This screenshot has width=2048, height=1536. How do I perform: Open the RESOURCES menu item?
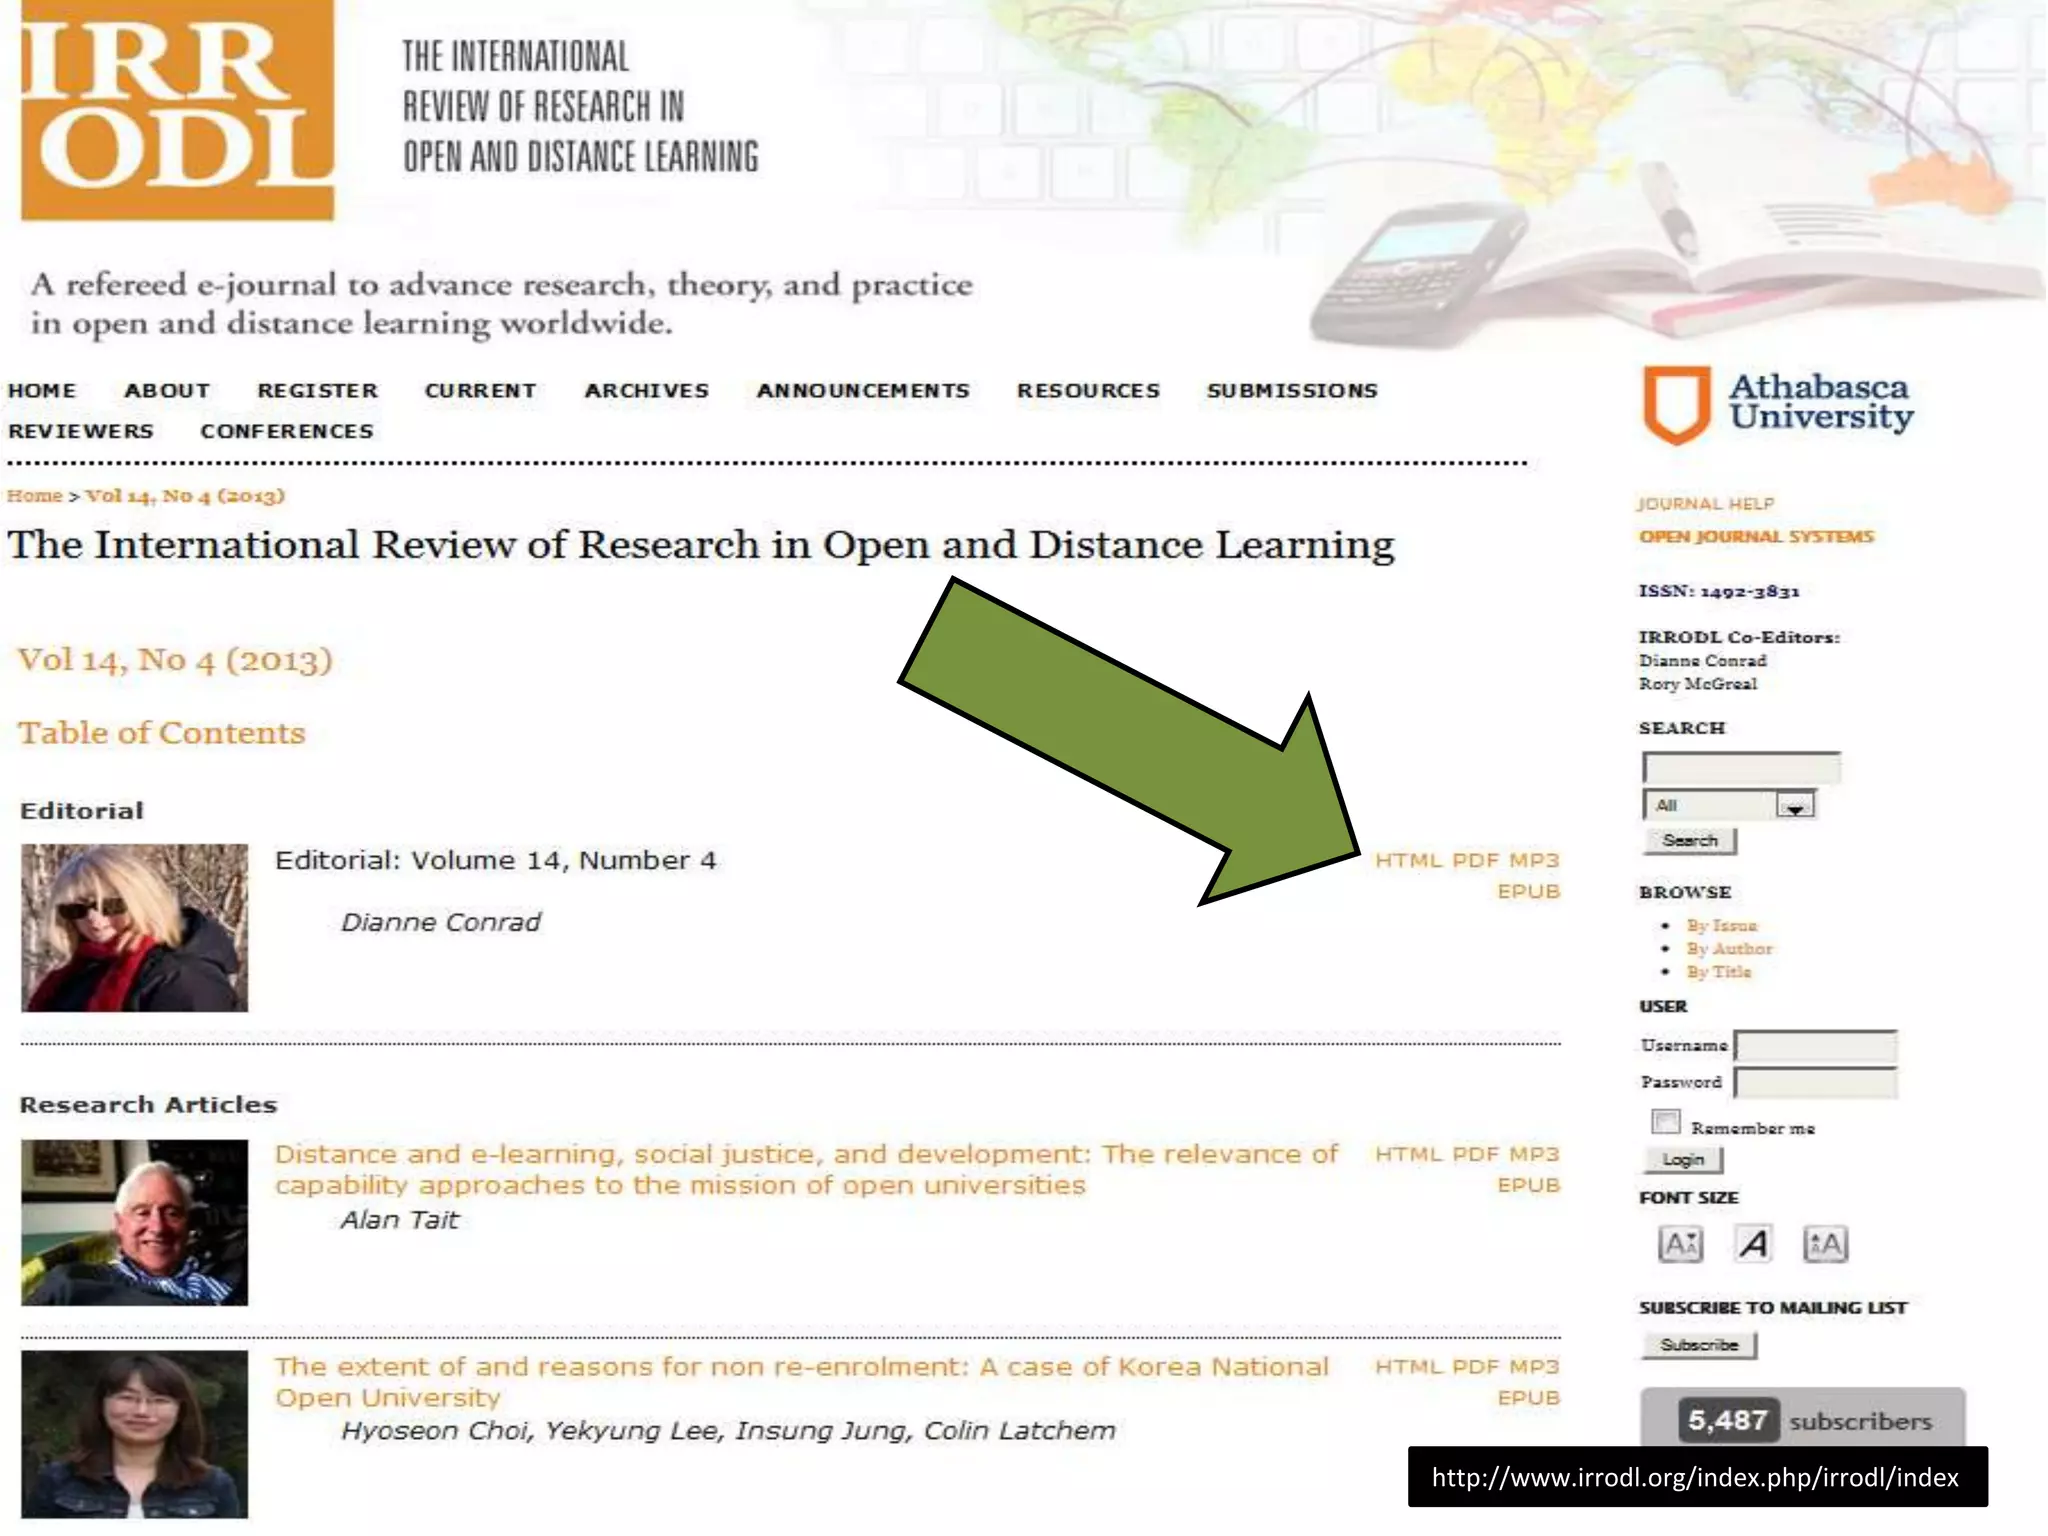click(1089, 391)
